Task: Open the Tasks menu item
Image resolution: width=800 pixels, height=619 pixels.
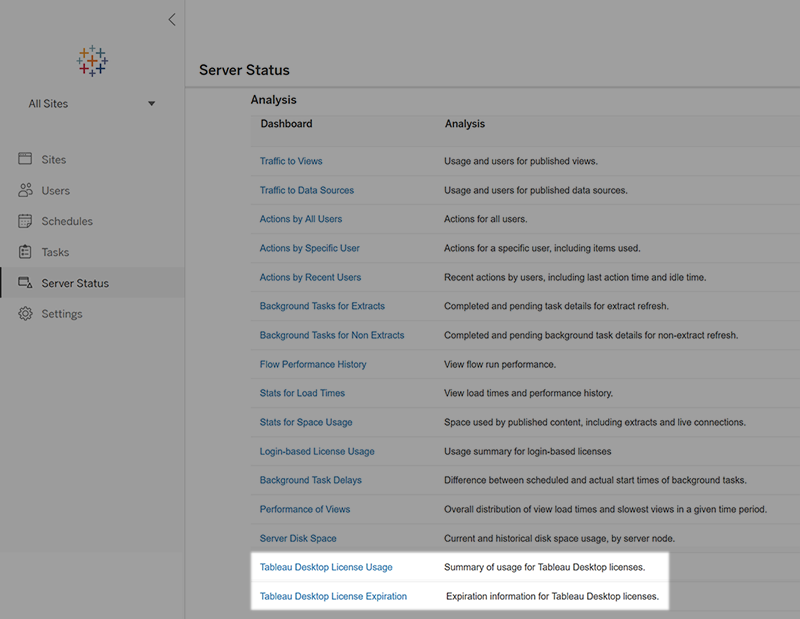Action: click(x=55, y=253)
